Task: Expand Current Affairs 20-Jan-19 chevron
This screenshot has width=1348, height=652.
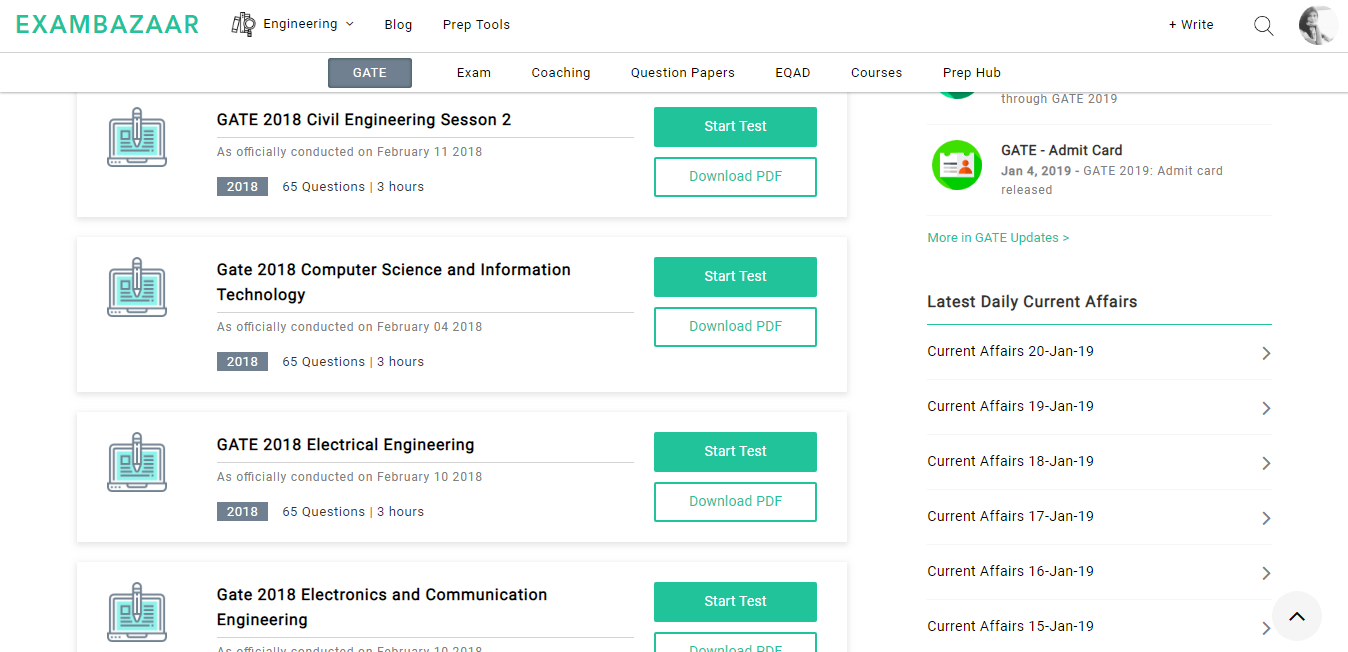Action: (x=1266, y=353)
